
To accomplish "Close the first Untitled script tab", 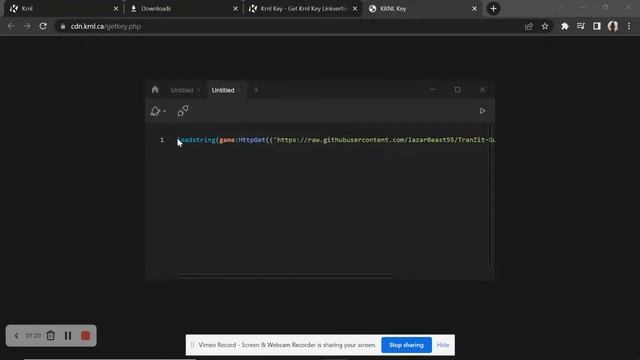I will point(198,90).
